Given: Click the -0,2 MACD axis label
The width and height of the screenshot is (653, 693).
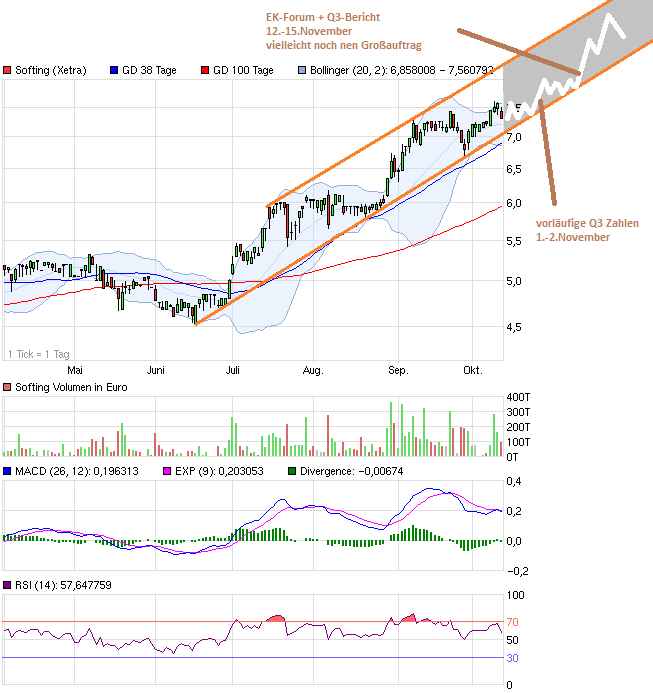Looking at the screenshot, I should click(x=517, y=571).
